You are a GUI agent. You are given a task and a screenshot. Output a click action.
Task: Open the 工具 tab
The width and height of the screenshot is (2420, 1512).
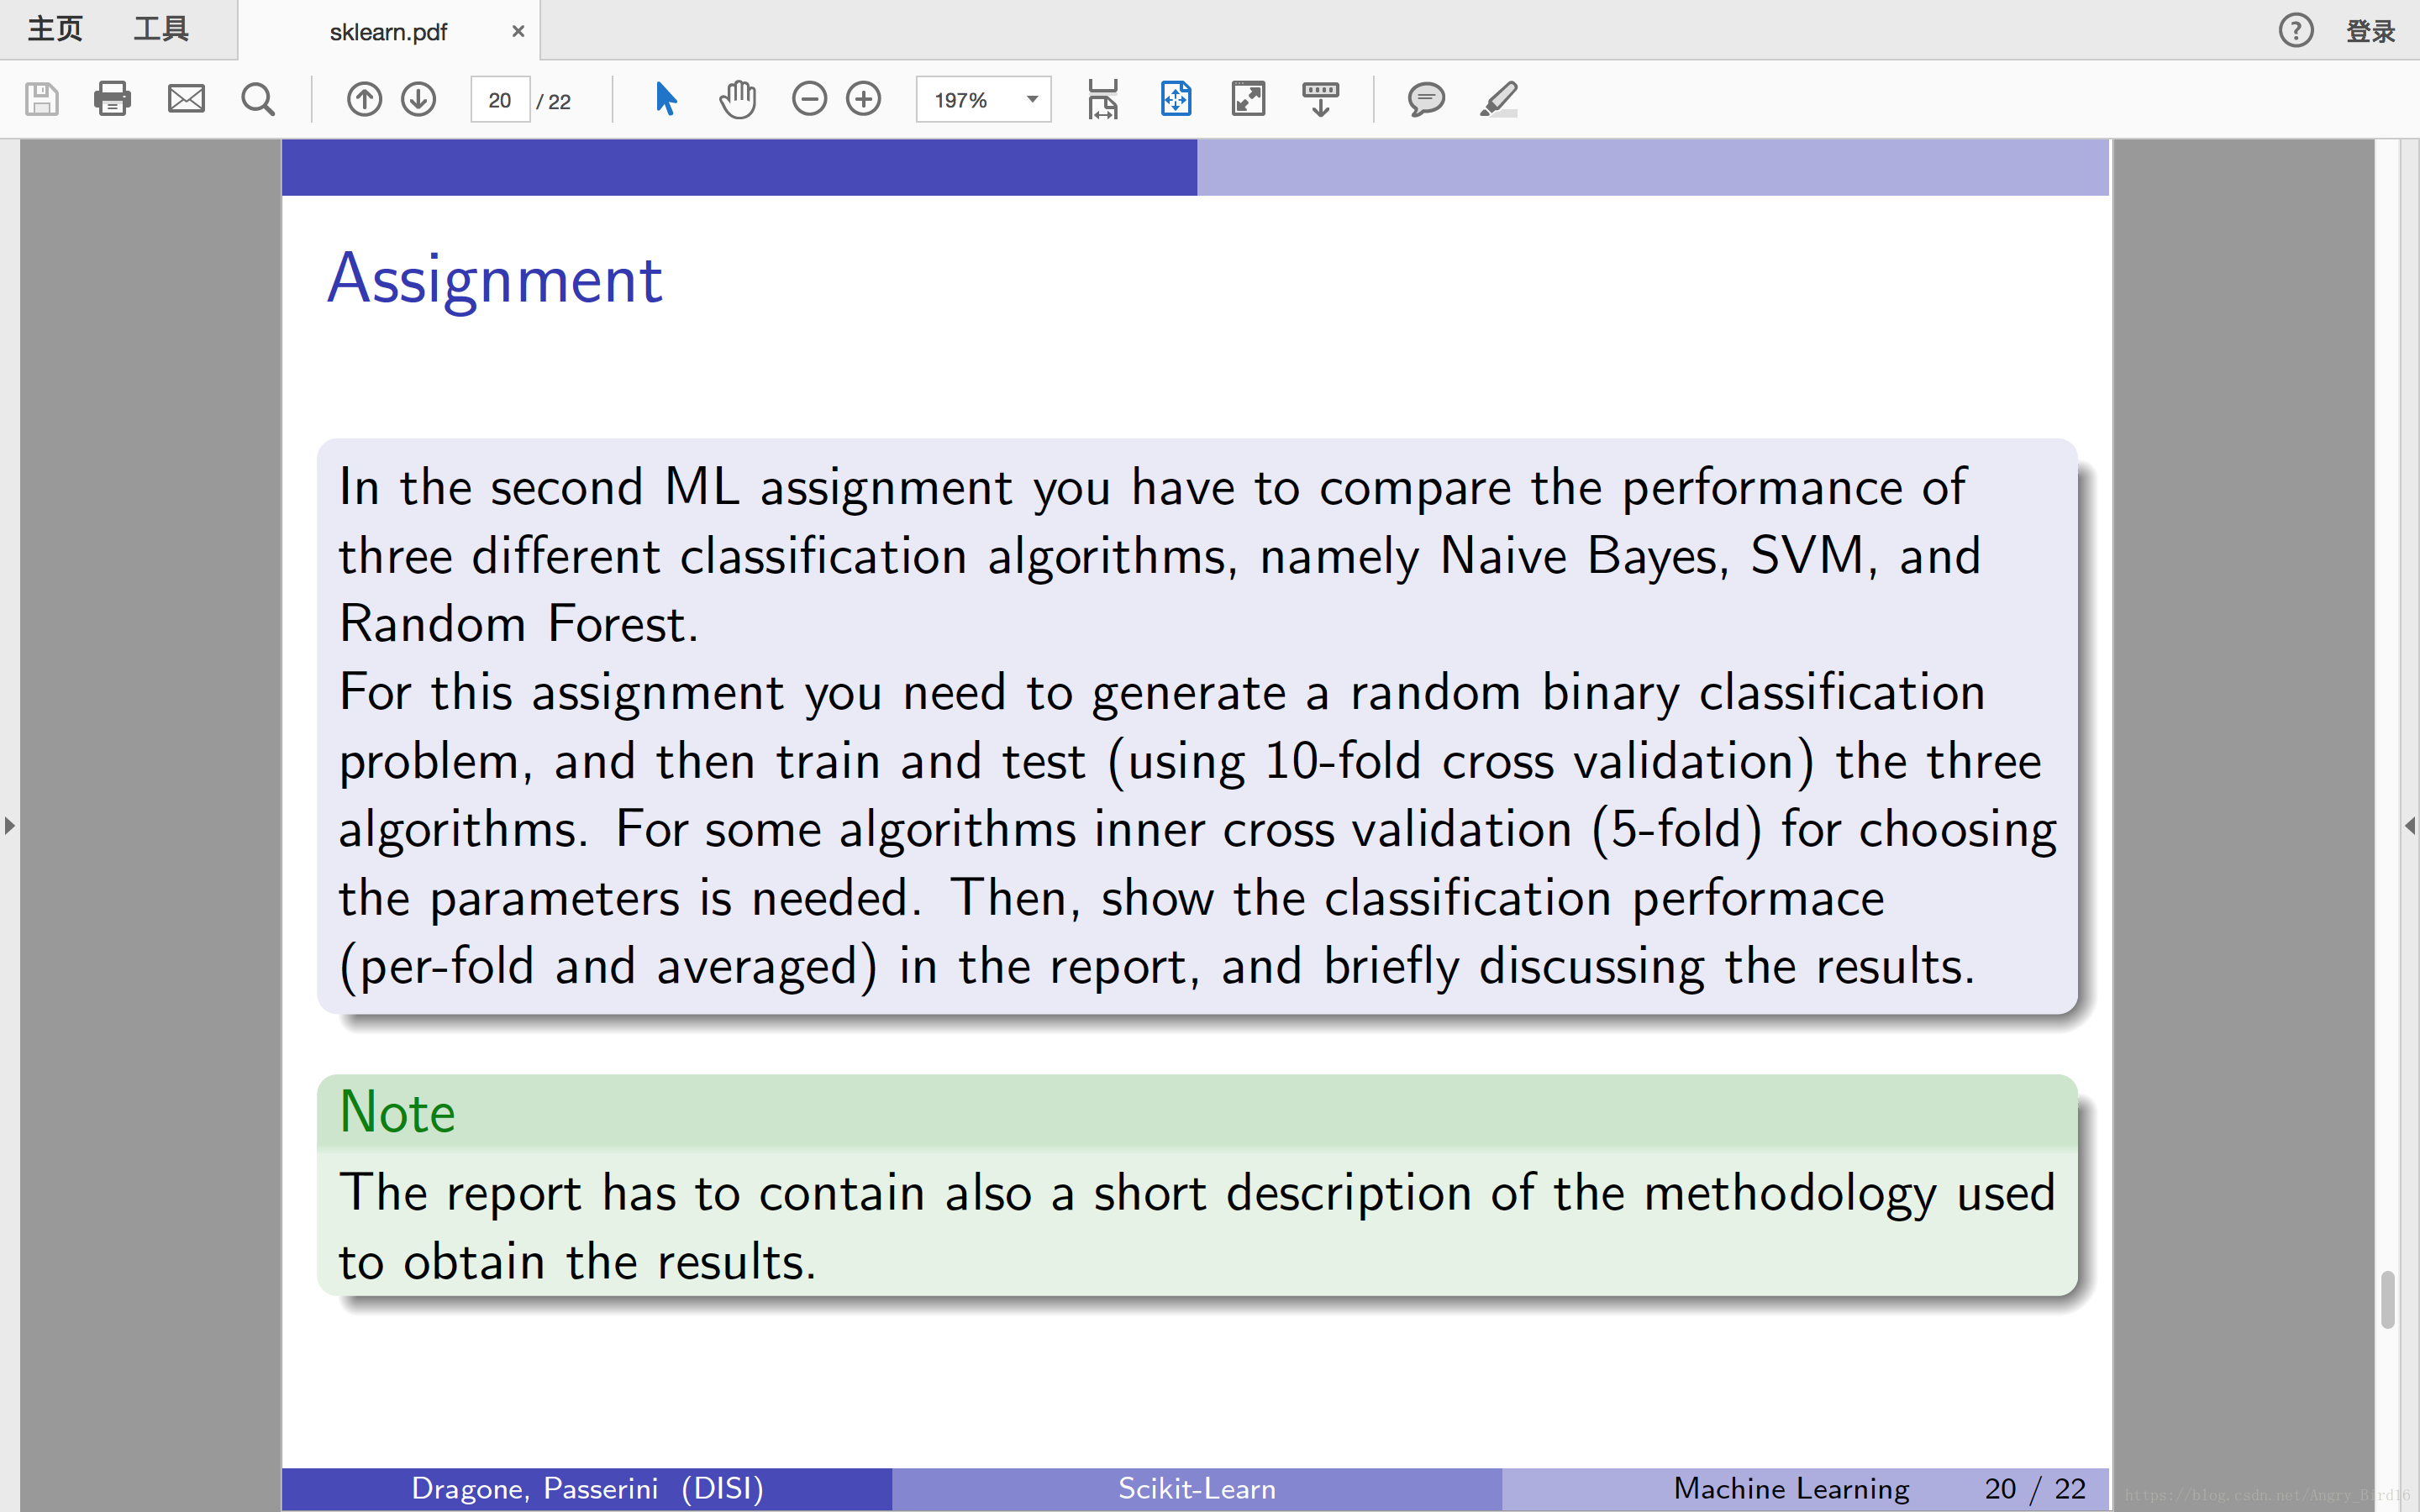[x=161, y=29]
